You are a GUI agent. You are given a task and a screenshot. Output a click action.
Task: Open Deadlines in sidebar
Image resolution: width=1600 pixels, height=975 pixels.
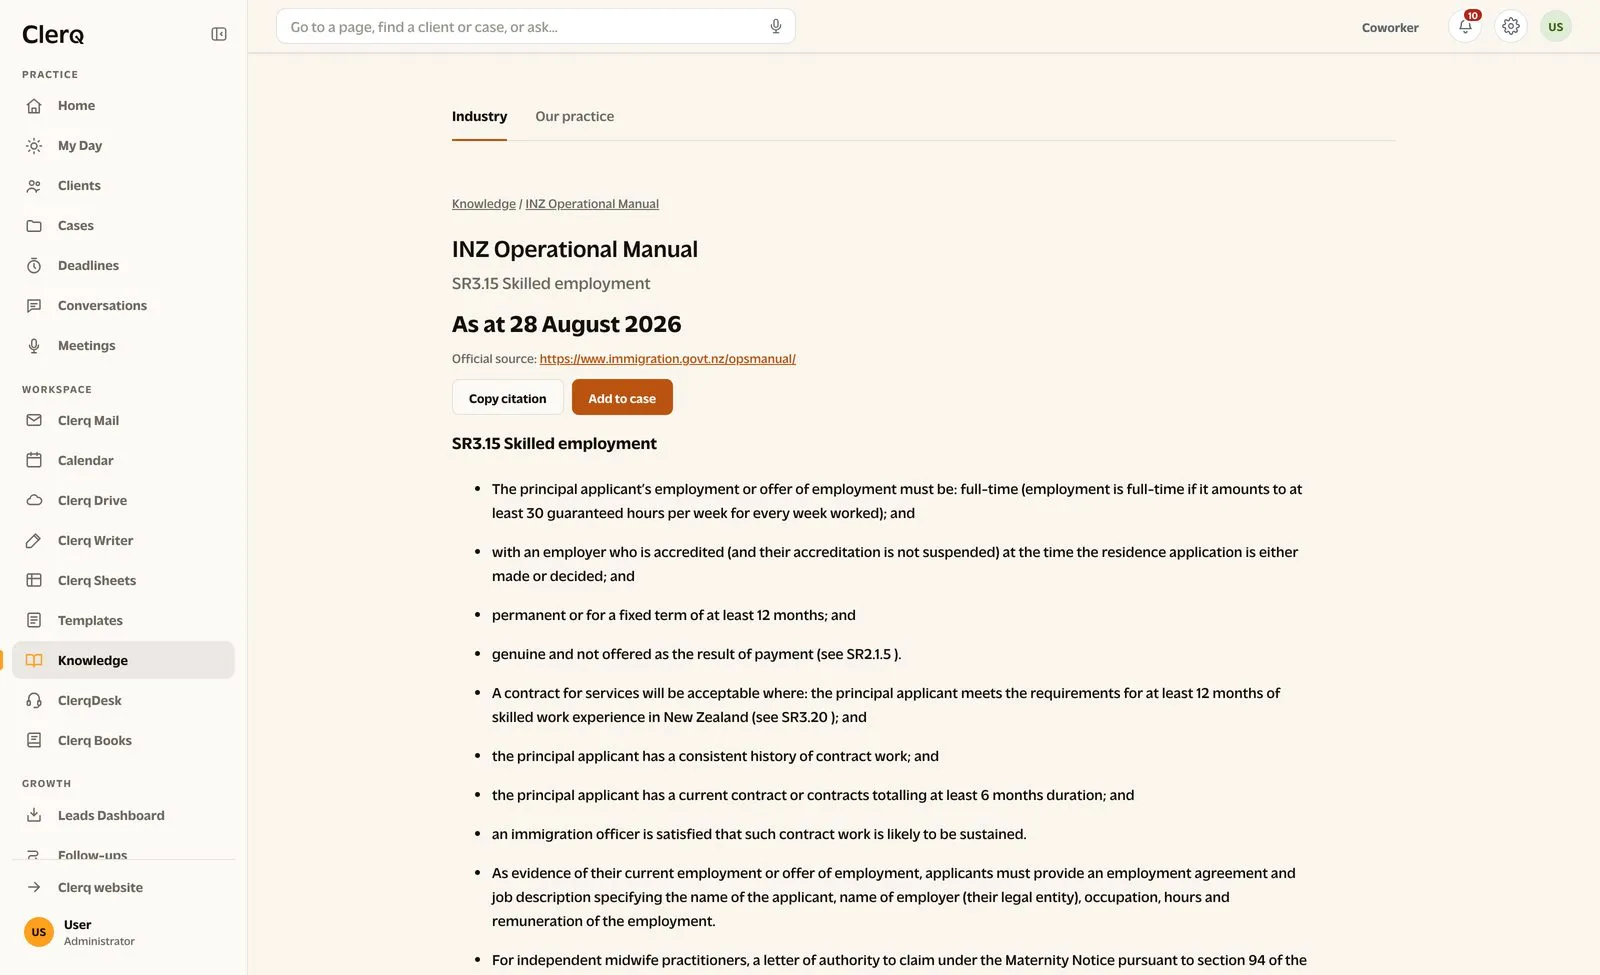coord(123,266)
